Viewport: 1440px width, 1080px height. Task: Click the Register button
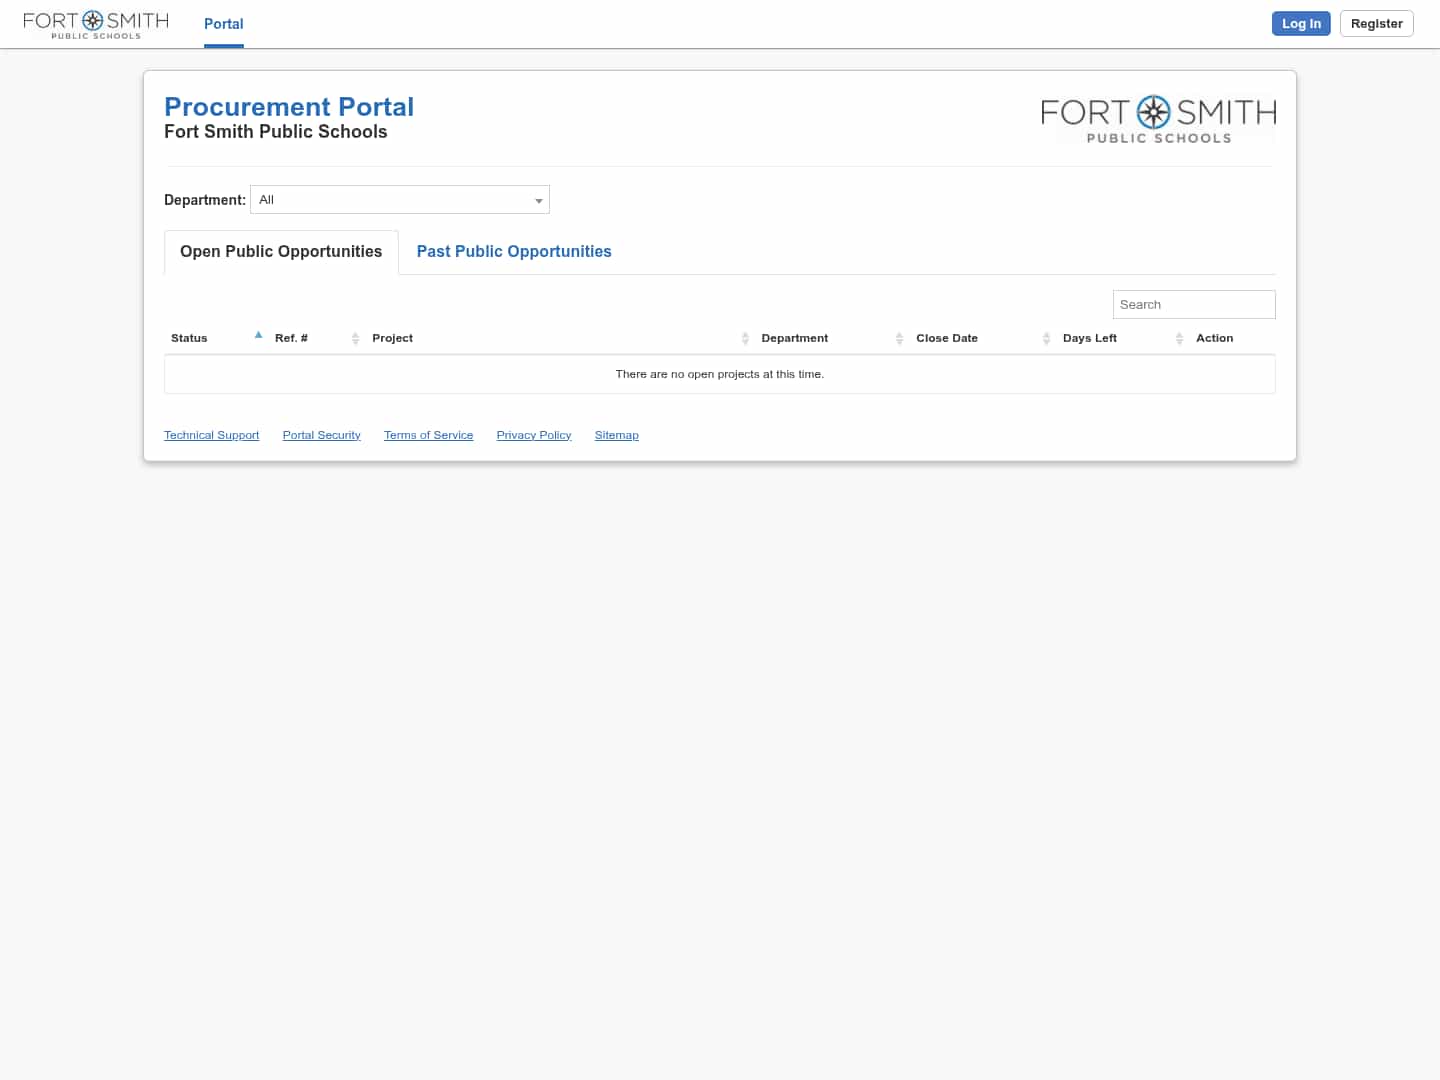point(1376,24)
